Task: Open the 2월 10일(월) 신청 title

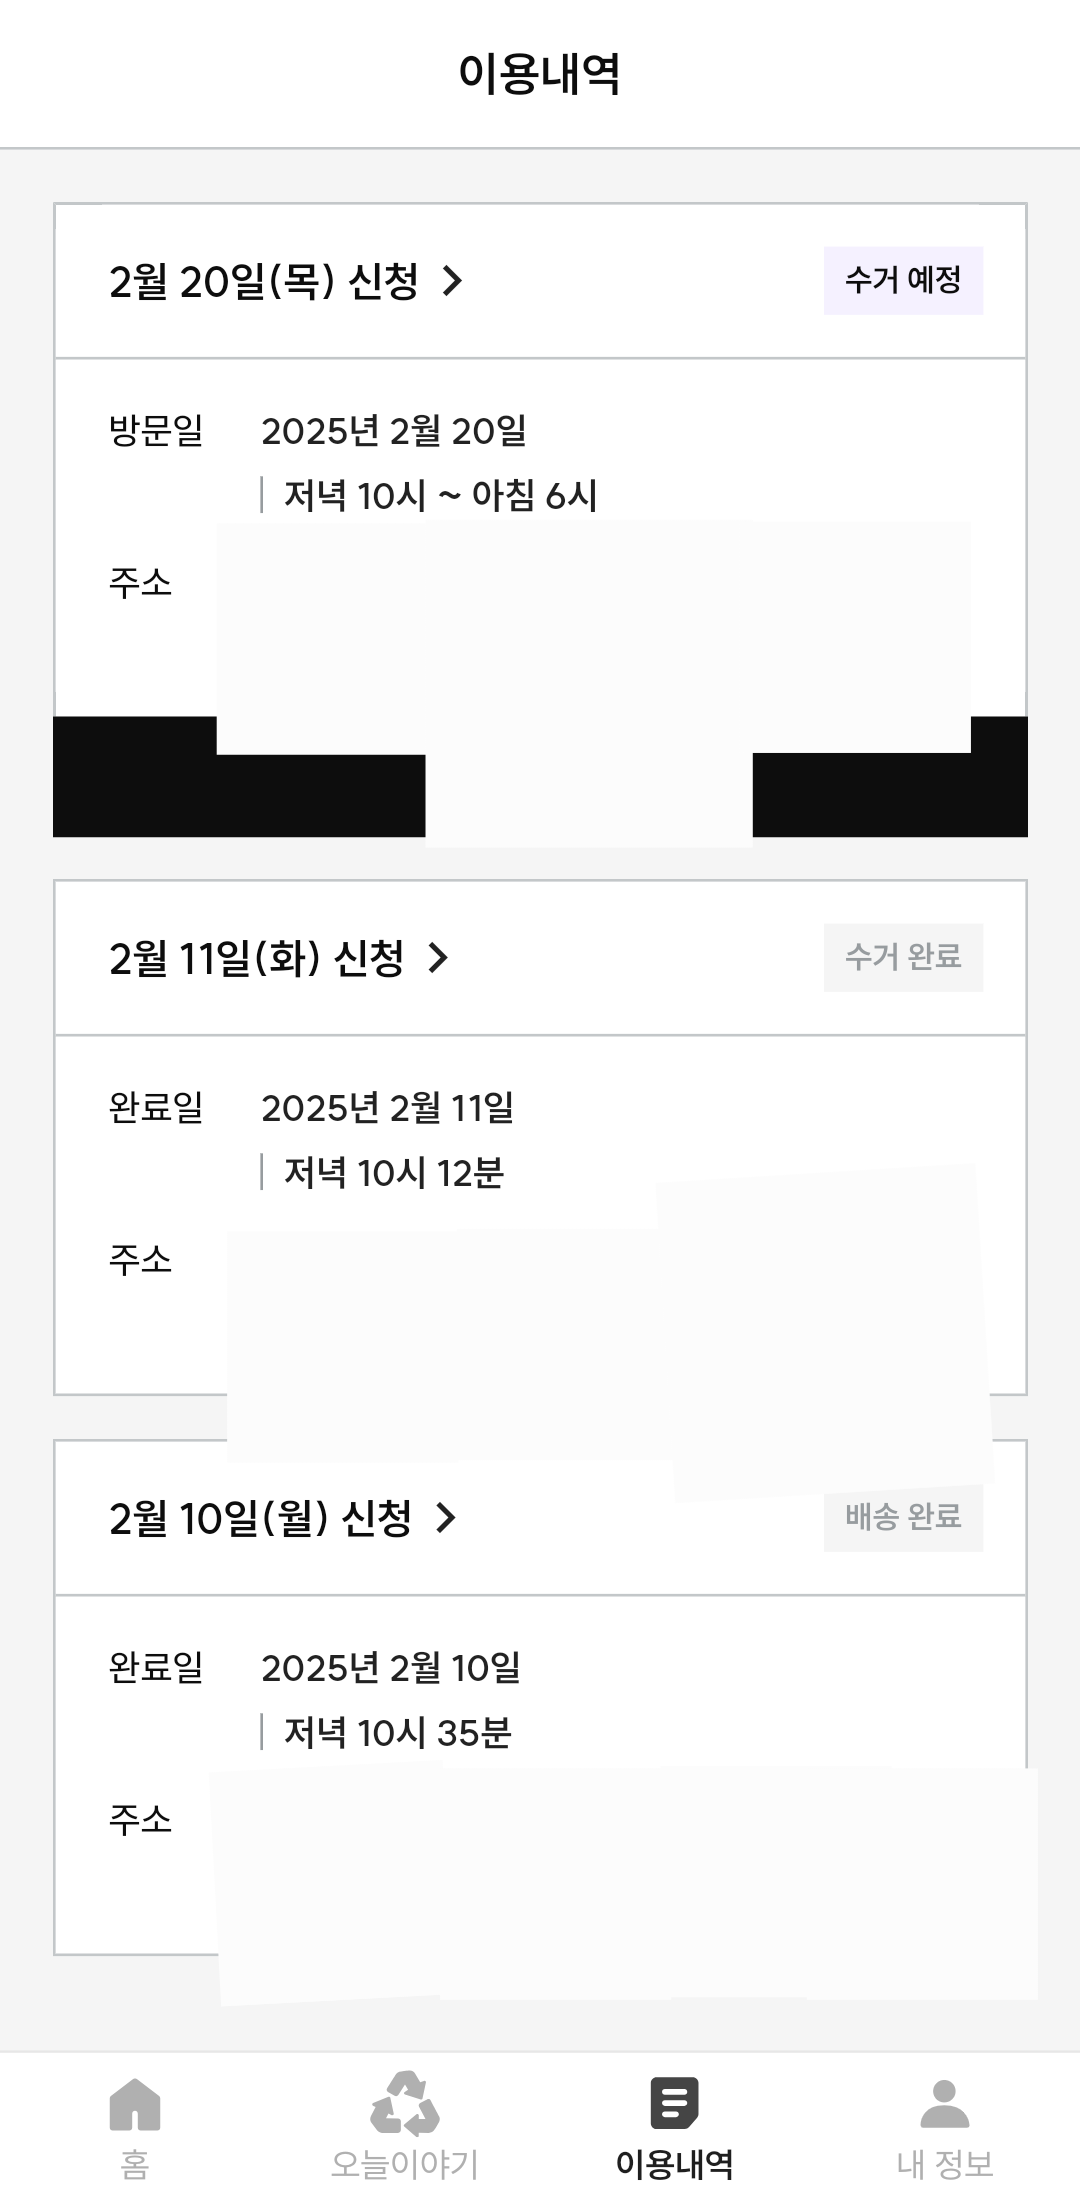Action: click(260, 1518)
